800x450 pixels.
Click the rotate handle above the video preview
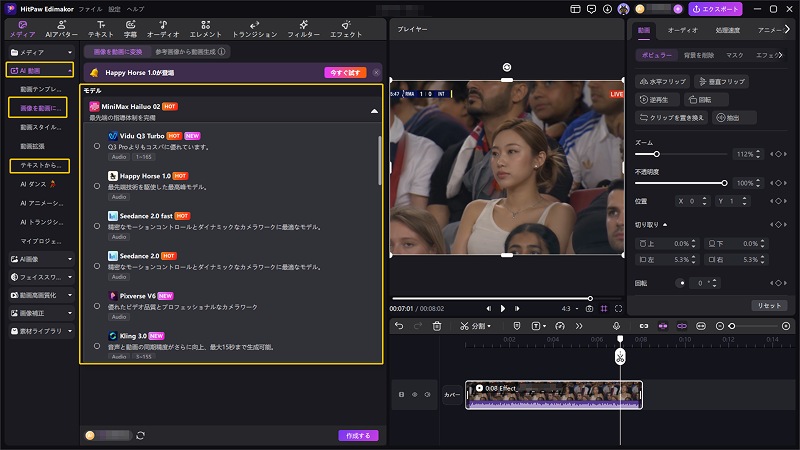(x=507, y=67)
